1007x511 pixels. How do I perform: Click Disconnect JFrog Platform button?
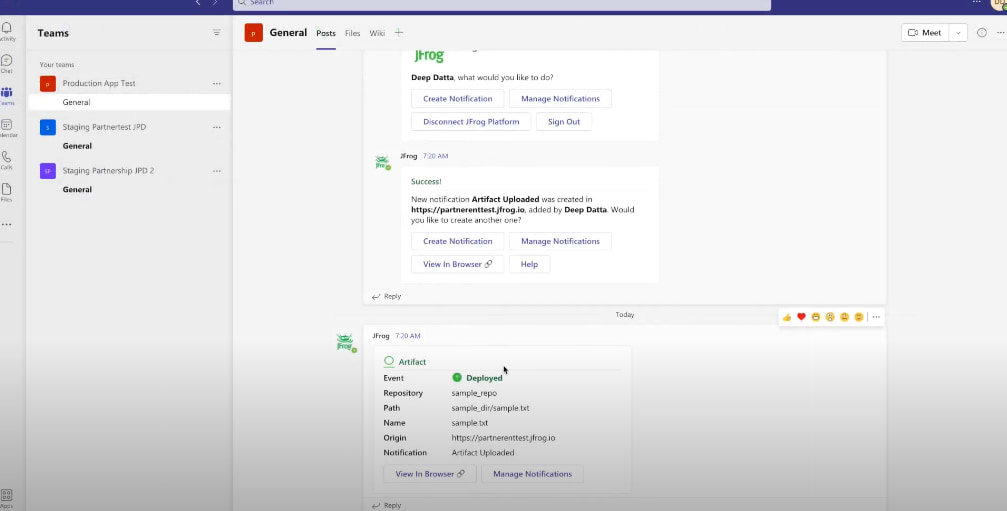(x=471, y=122)
